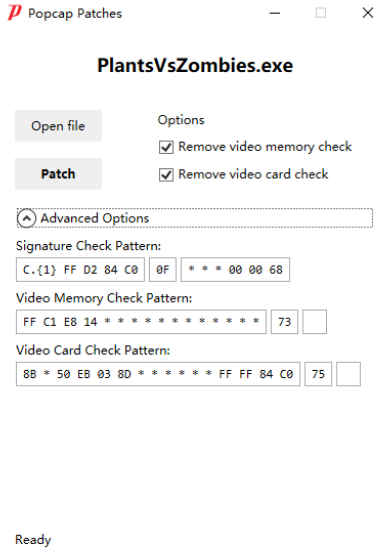
Task: Click the disabled maximize window button
Action: pos(321,13)
